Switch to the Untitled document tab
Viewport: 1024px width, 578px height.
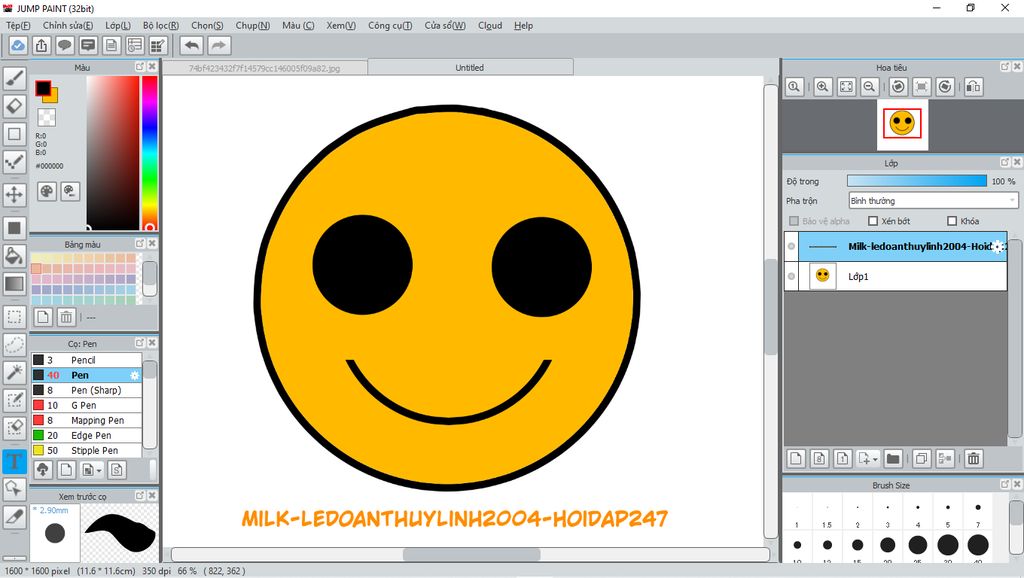[470, 67]
